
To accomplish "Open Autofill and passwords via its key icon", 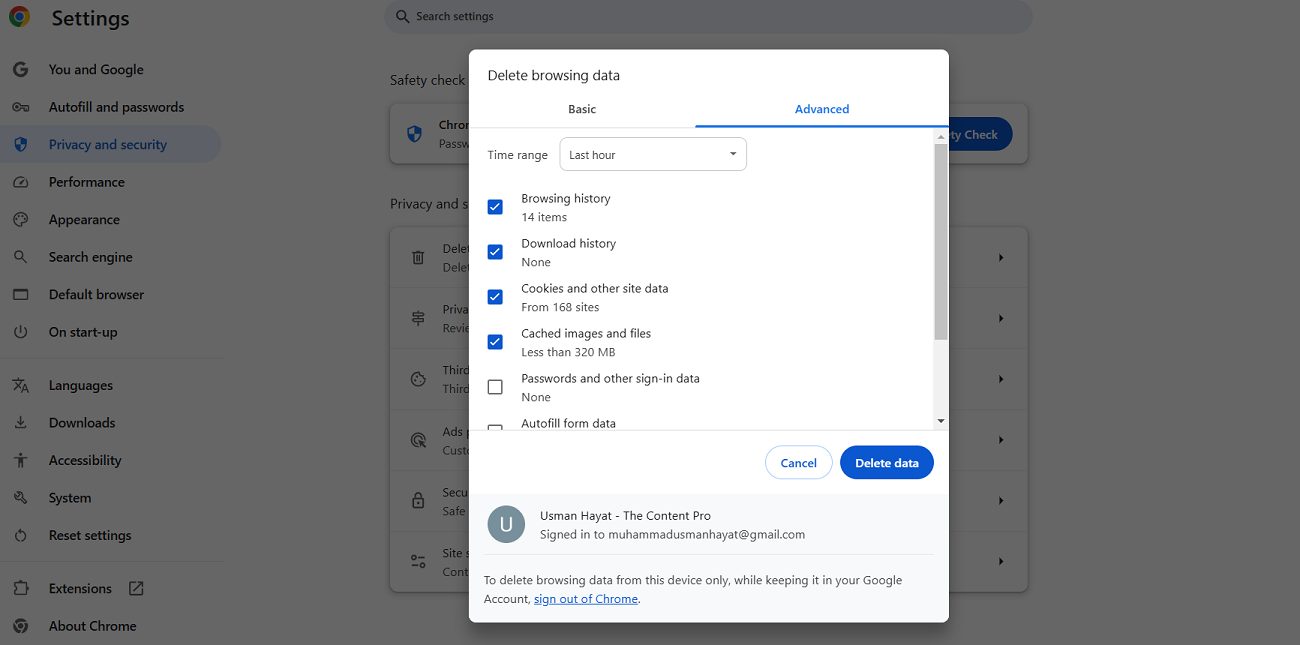I will pos(20,106).
